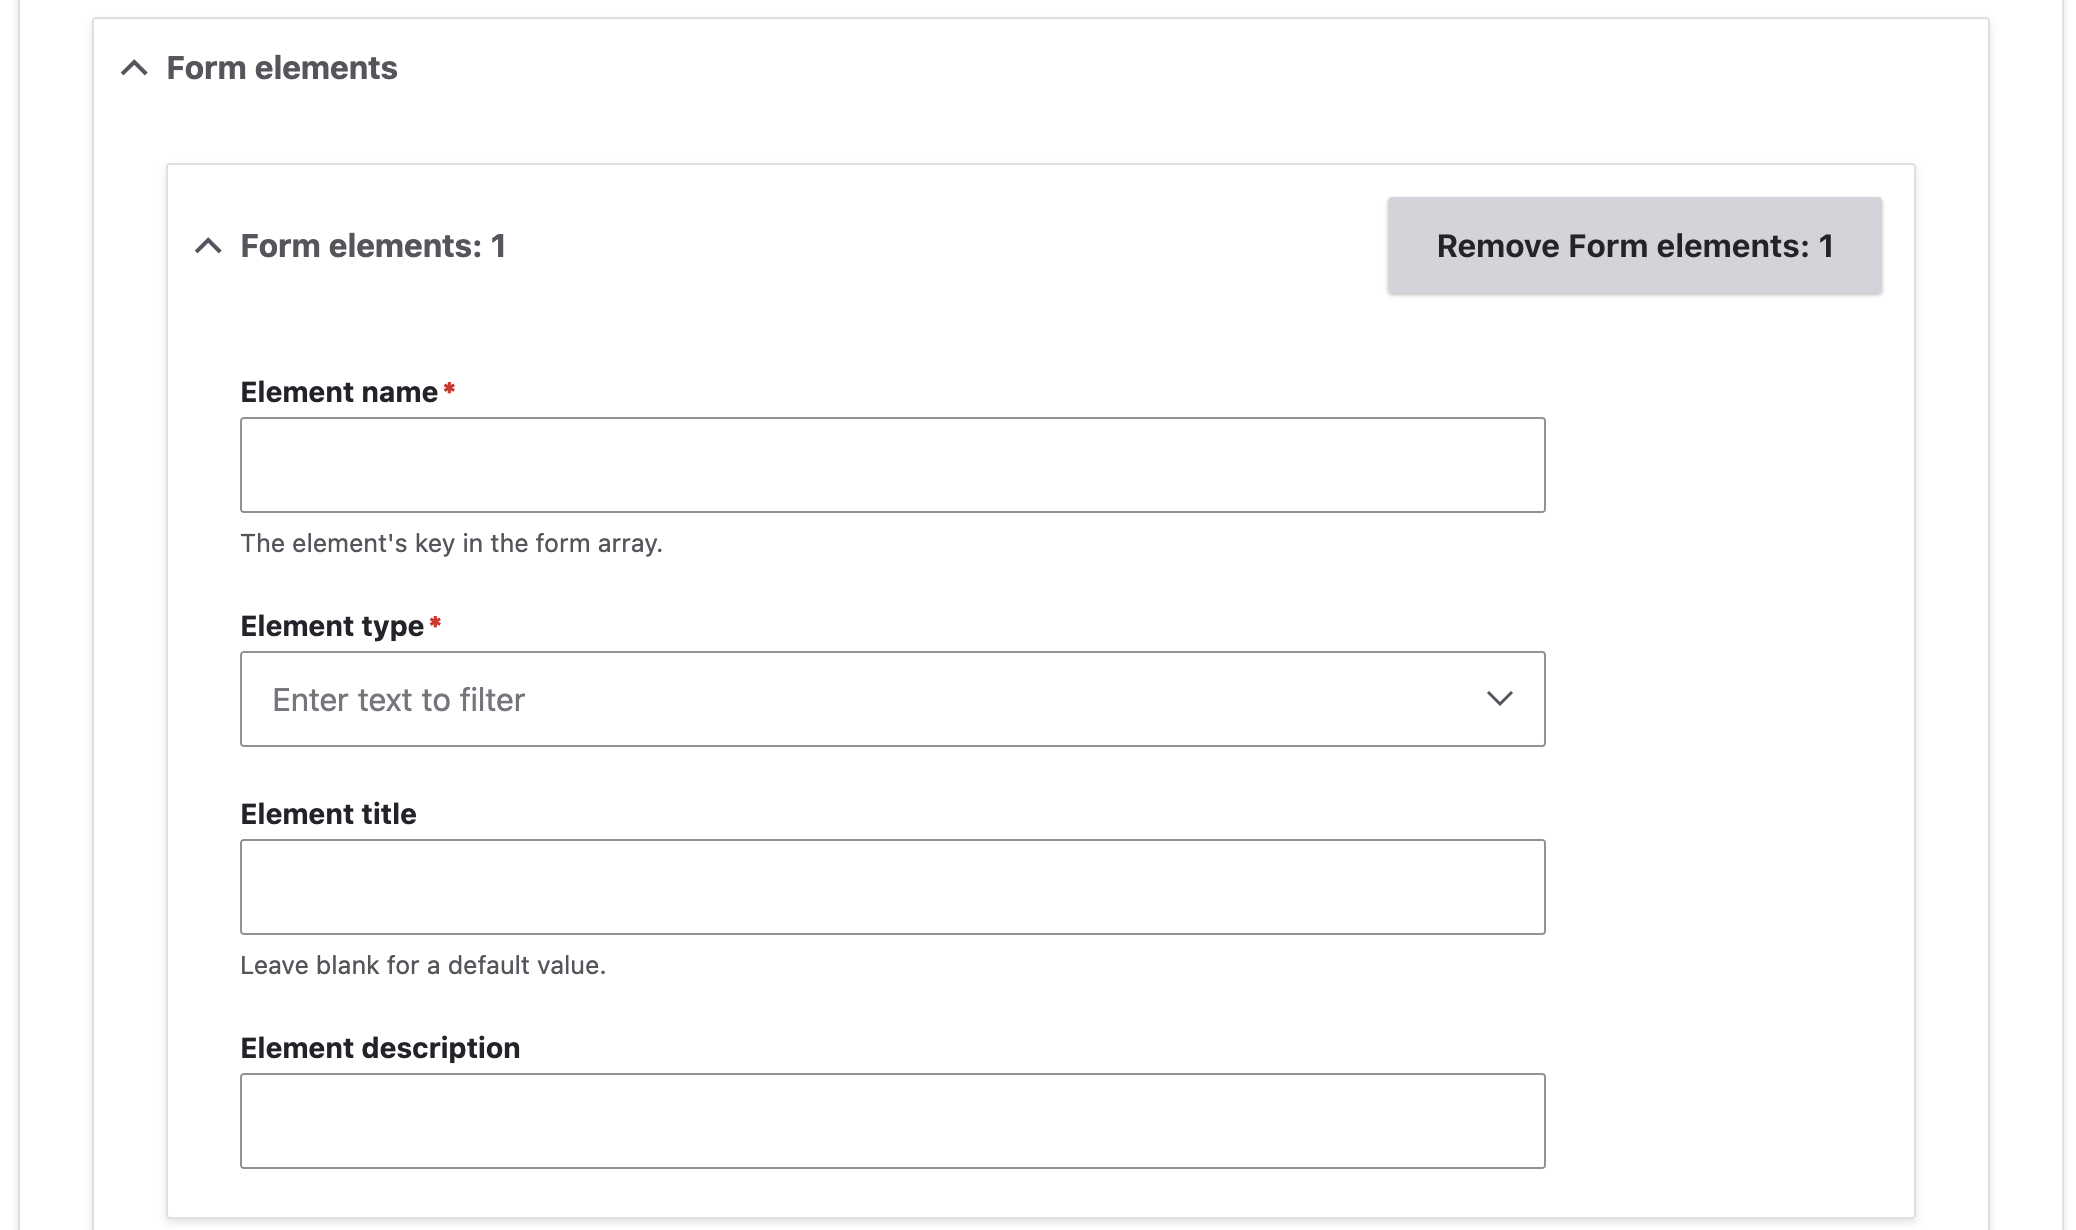Collapse the Form elements: 1 chevron

tap(208, 246)
